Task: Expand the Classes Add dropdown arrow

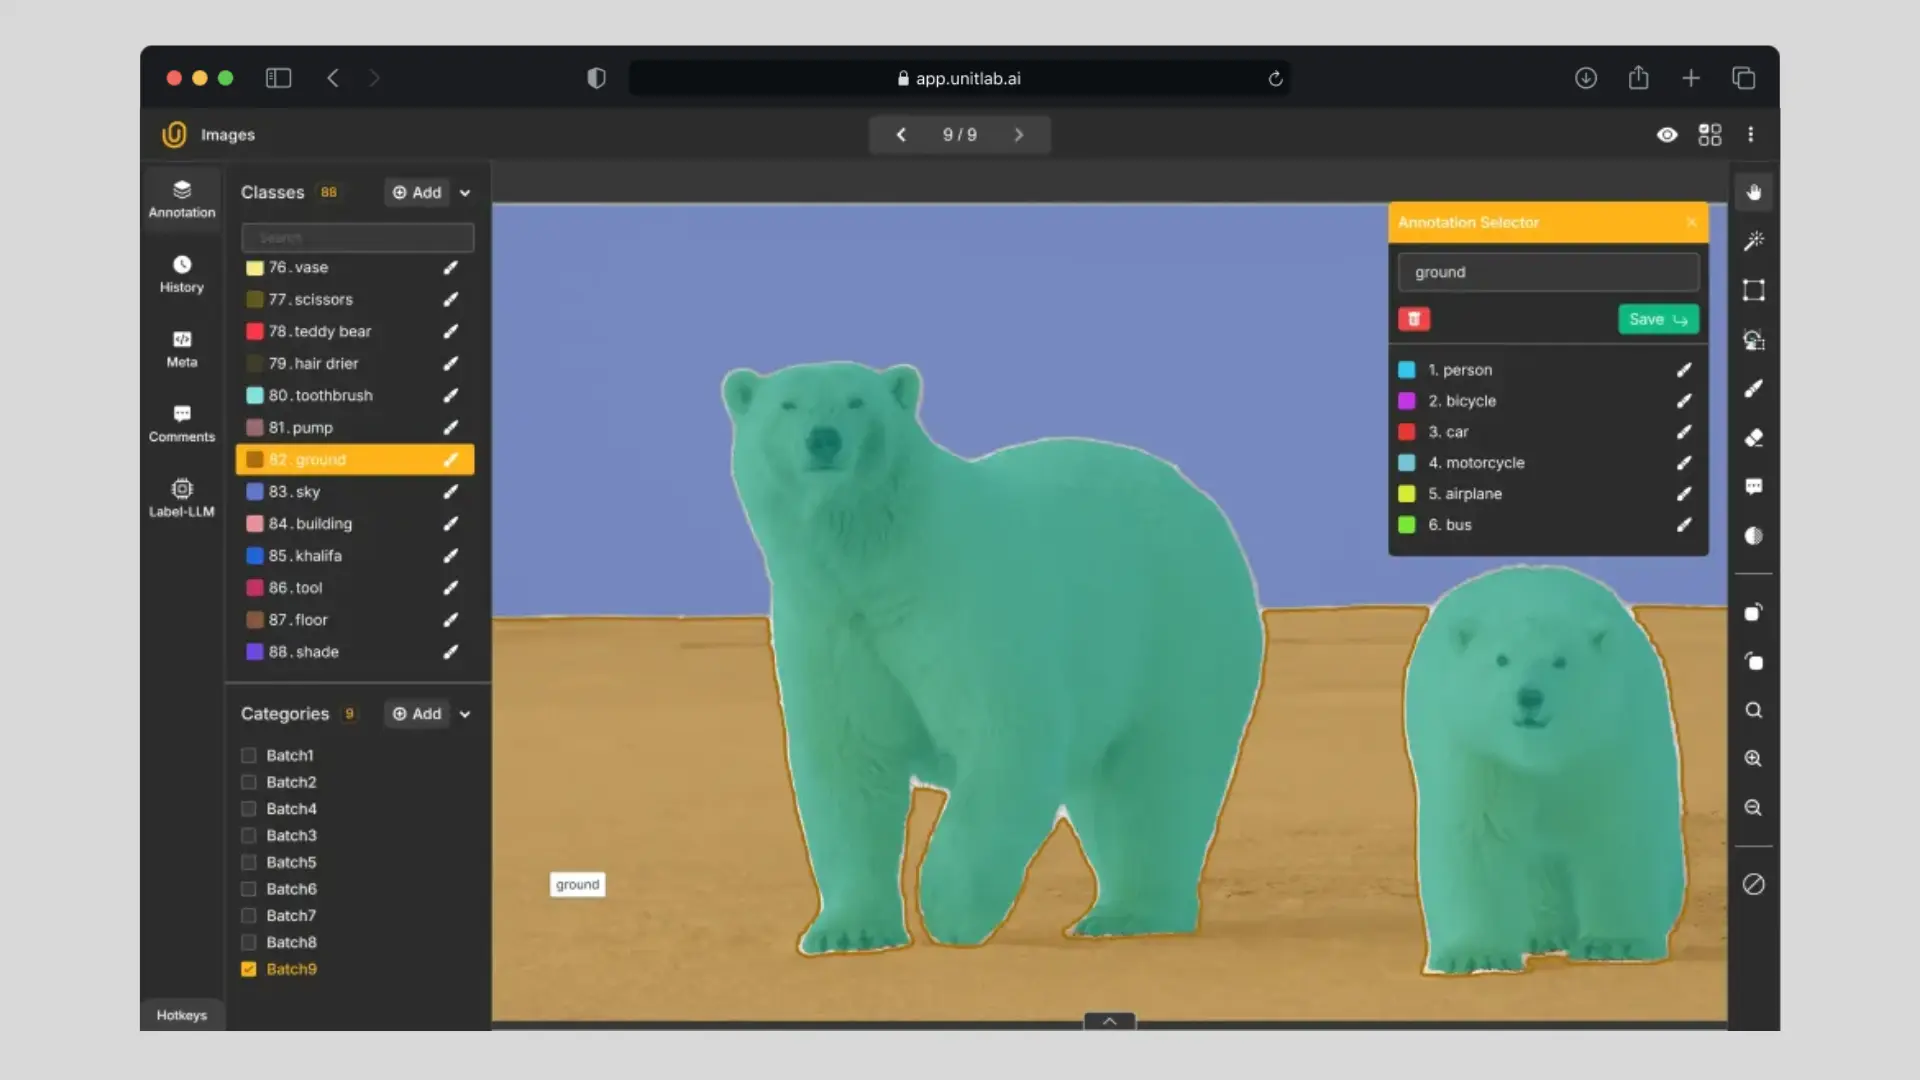Action: pos(465,193)
